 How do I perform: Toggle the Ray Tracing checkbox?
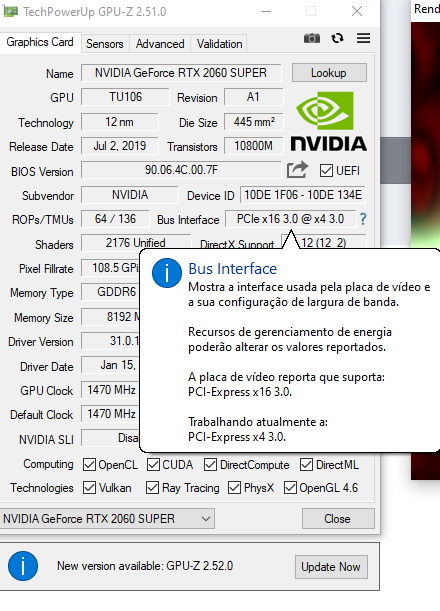(x=152, y=487)
